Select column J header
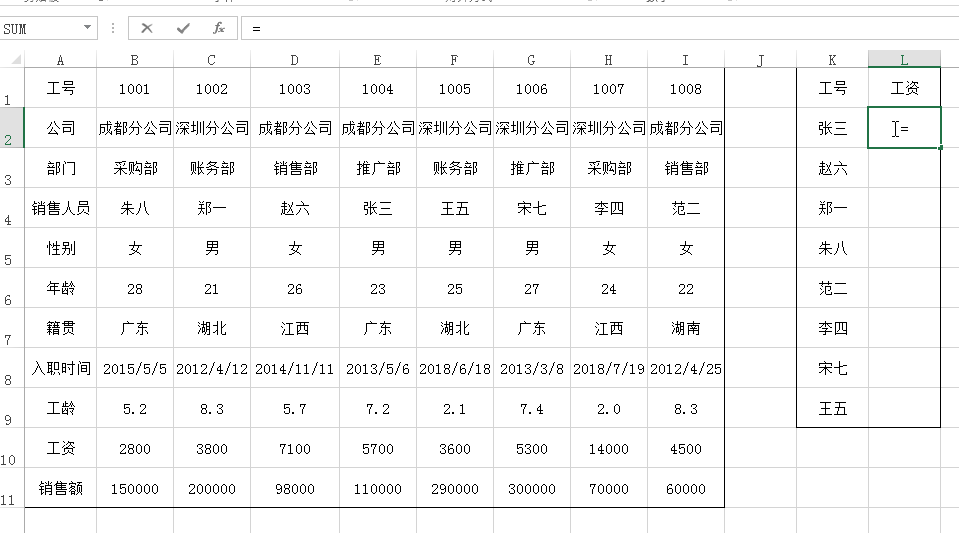 pyautogui.click(x=760, y=60)
